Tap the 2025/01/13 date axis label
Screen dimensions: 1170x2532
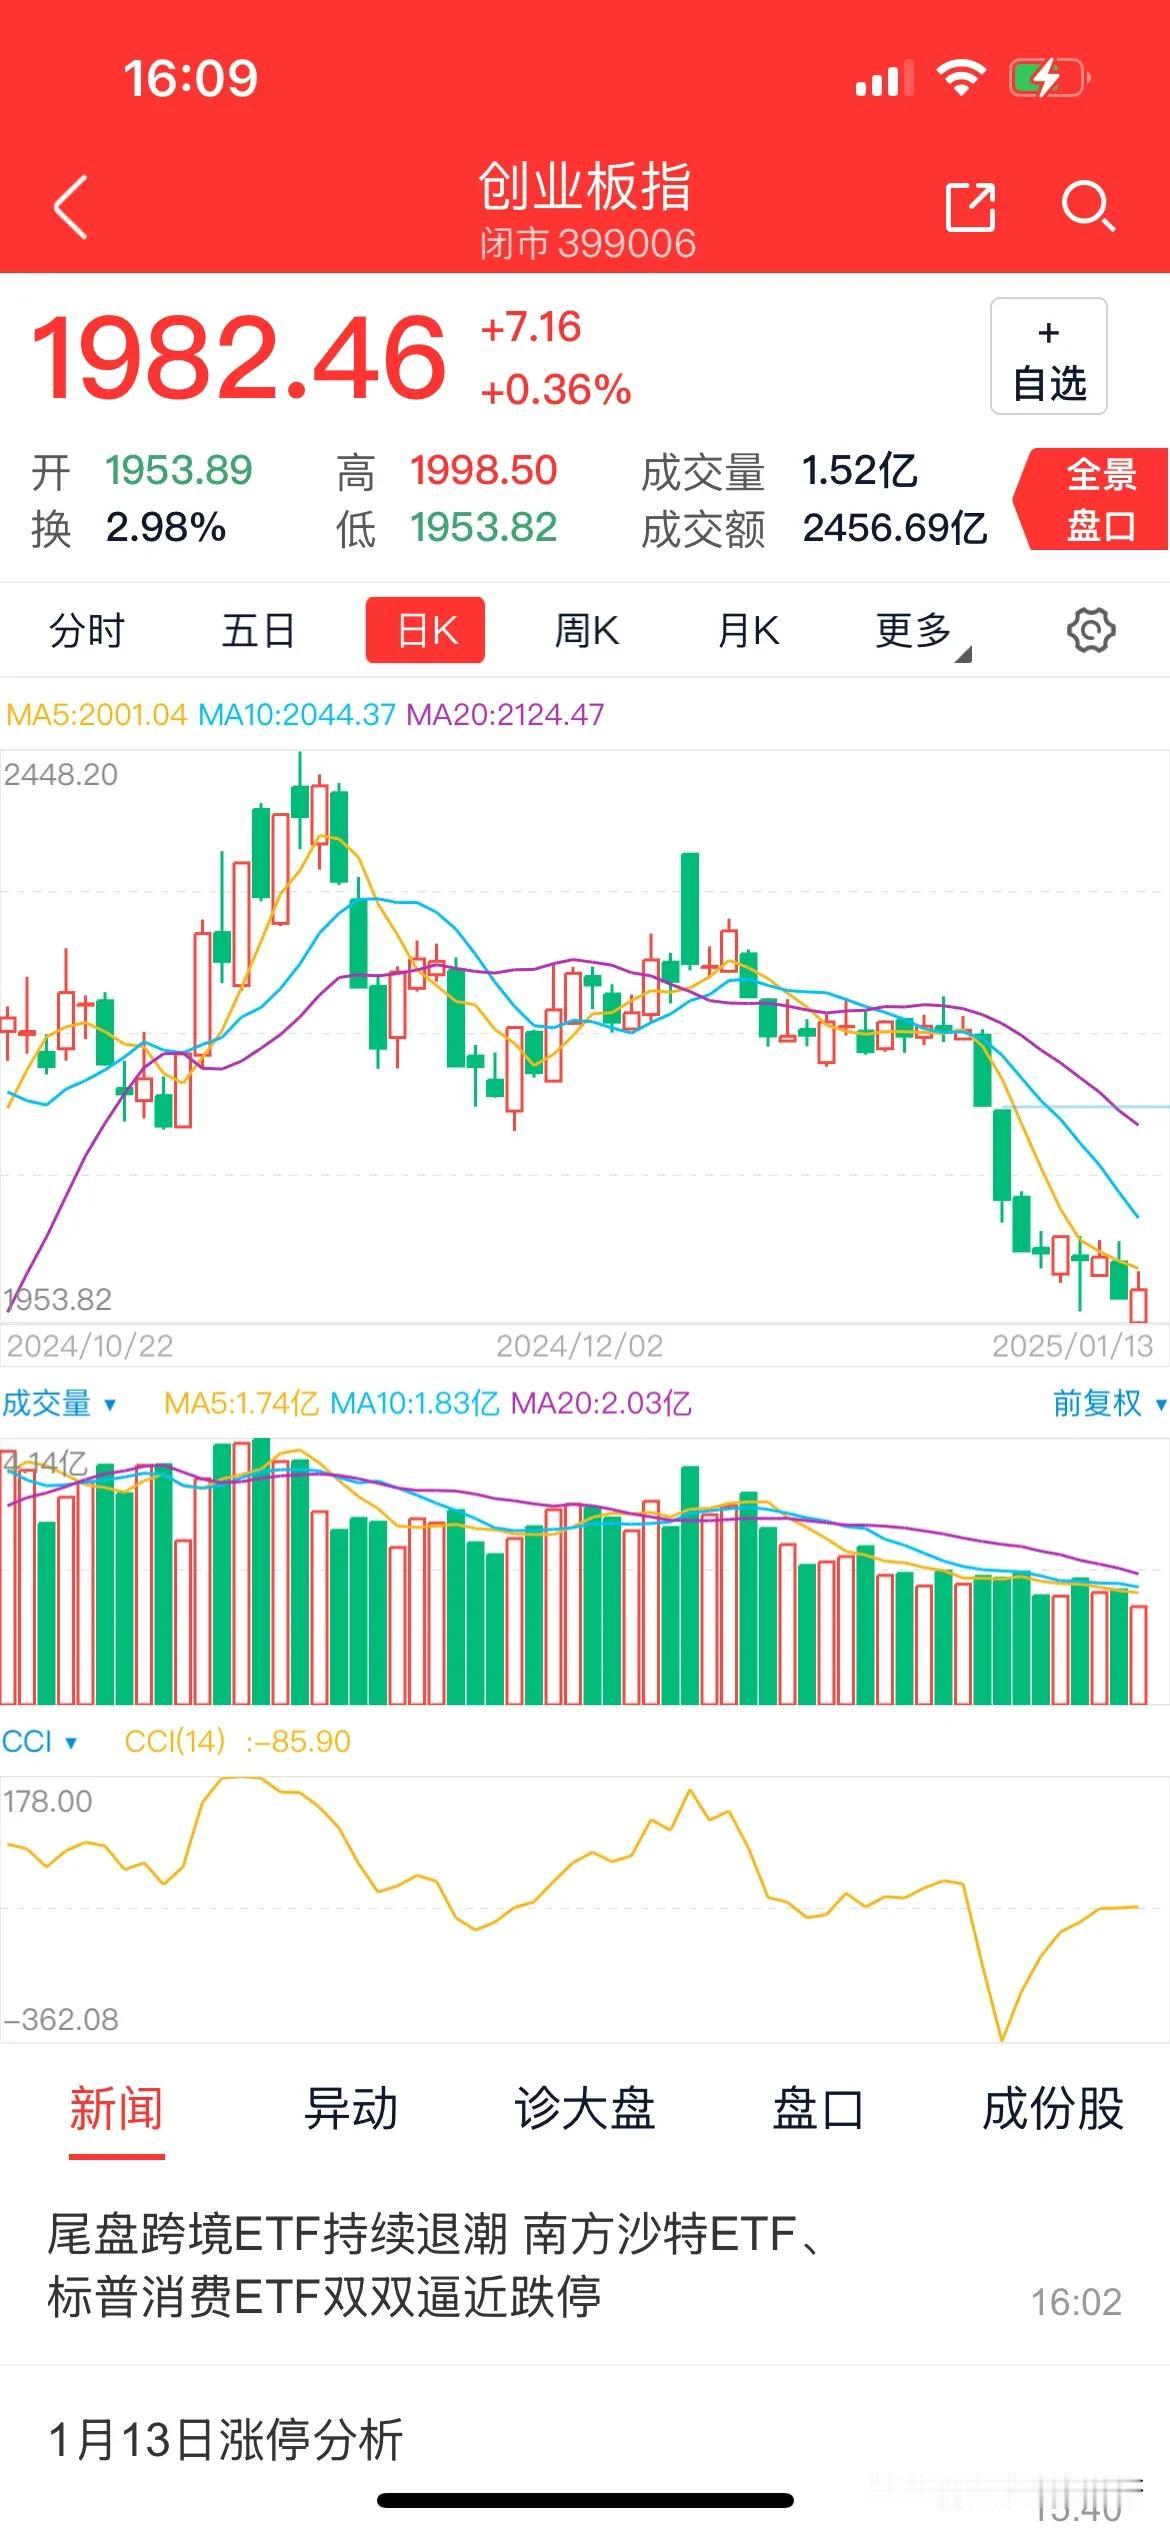1073,1345
